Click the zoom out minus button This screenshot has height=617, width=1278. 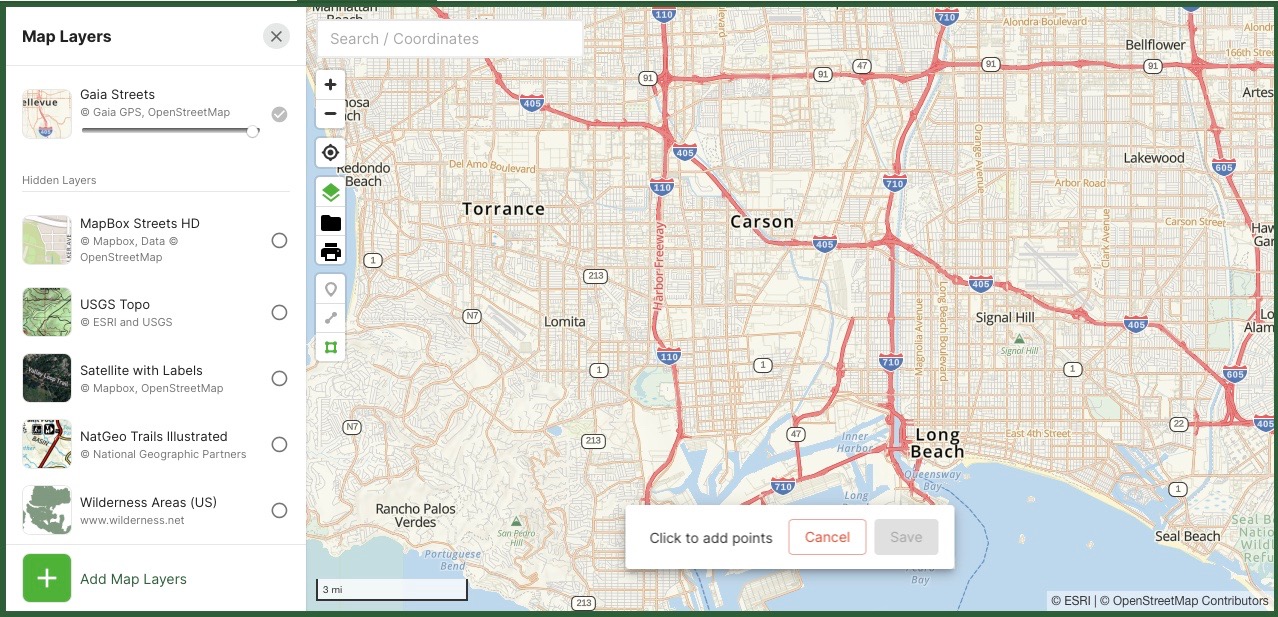point(330,114)
